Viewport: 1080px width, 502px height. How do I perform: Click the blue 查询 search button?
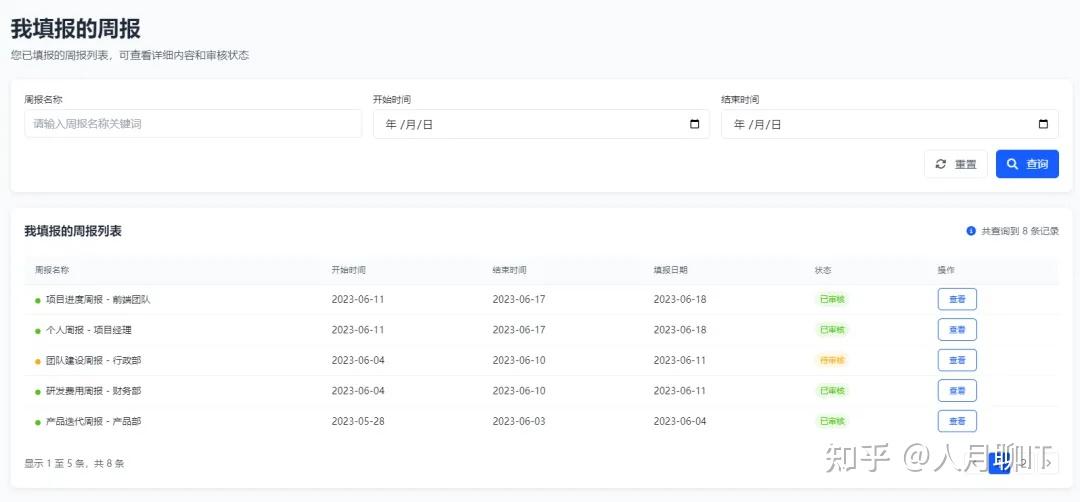pos(1027,164)
